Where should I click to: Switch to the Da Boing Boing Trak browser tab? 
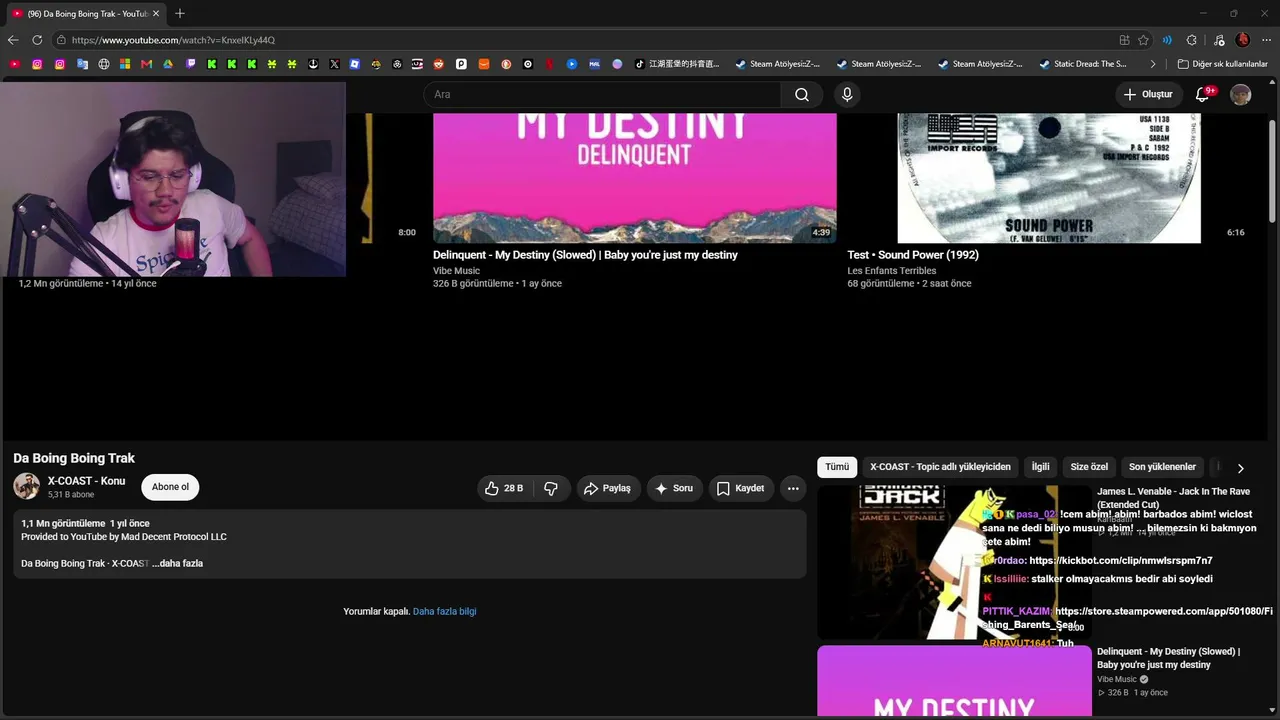tap(86, 14)
